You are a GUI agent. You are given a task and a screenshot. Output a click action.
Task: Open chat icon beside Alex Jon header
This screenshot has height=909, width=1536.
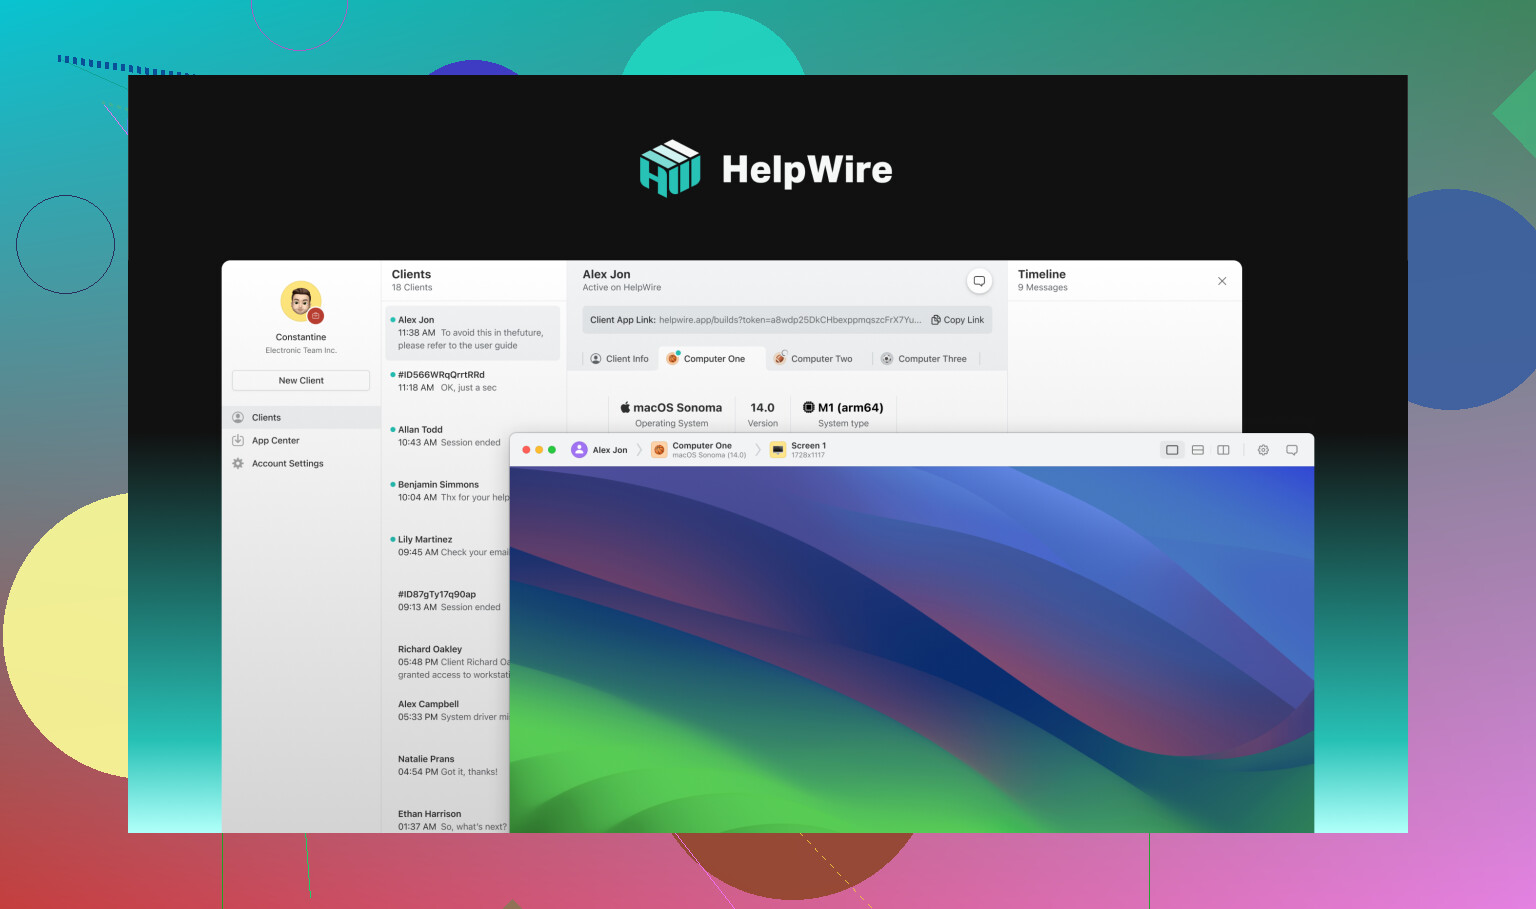pyautogui.click(x=979, y=281)
